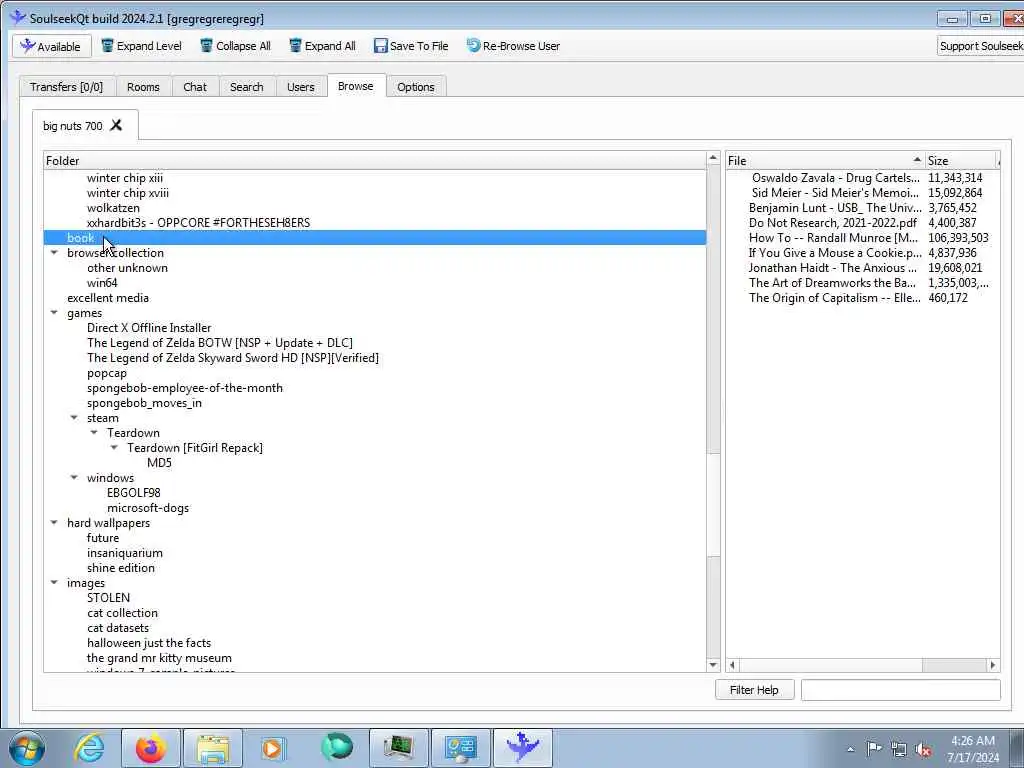Collapse the Teardown folder arrow

point(95,433)
